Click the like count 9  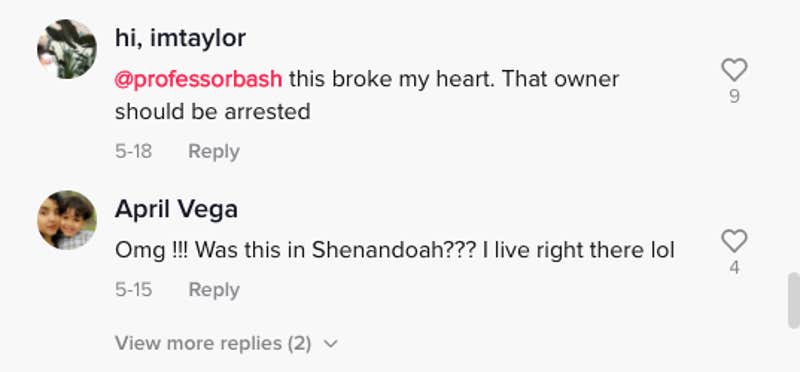pos(734,96)
